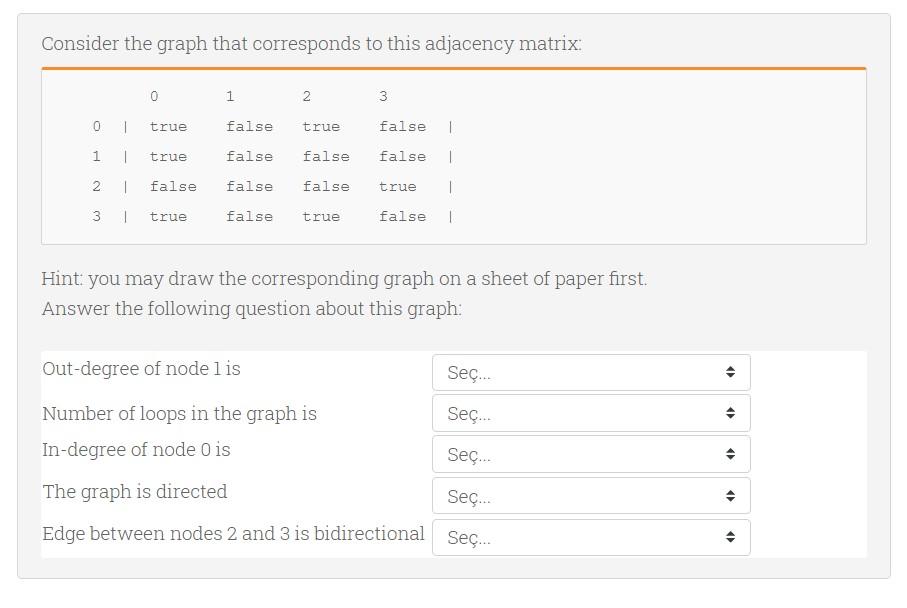Click the arrow icon on directed dropdown
Image resolution: width=907 pixels, height=608 pixels.
pos(731,496)
